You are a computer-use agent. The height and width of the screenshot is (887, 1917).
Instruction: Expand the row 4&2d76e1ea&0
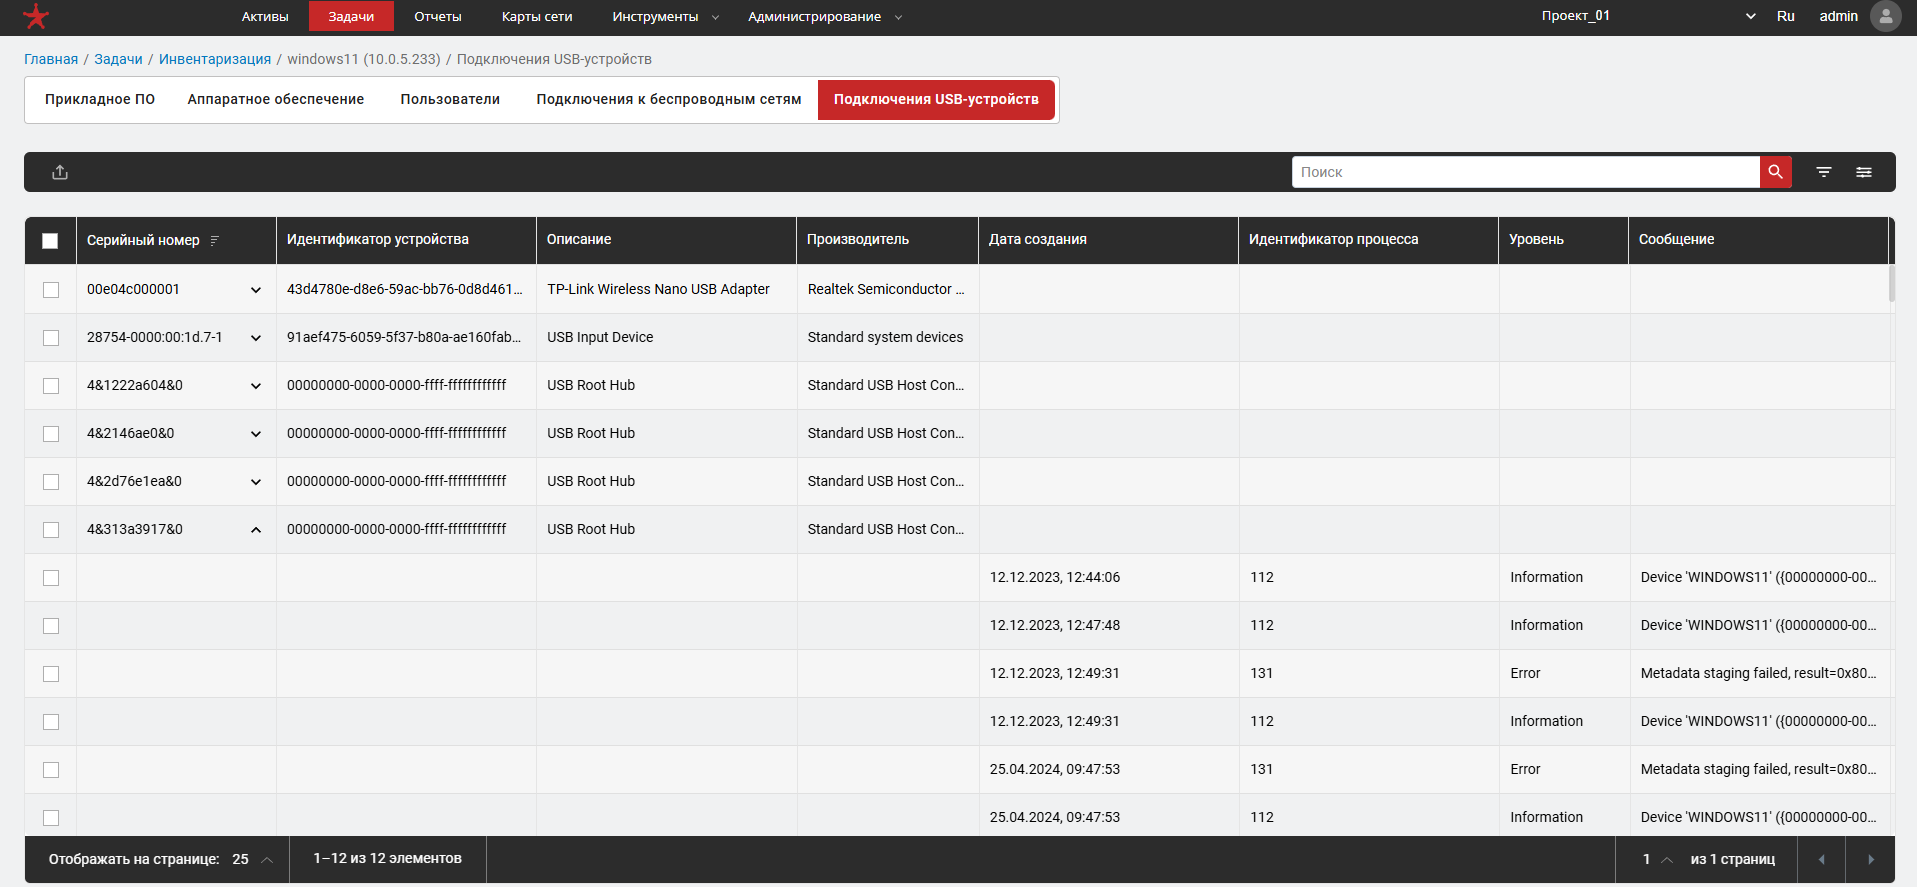coord(256,482)
